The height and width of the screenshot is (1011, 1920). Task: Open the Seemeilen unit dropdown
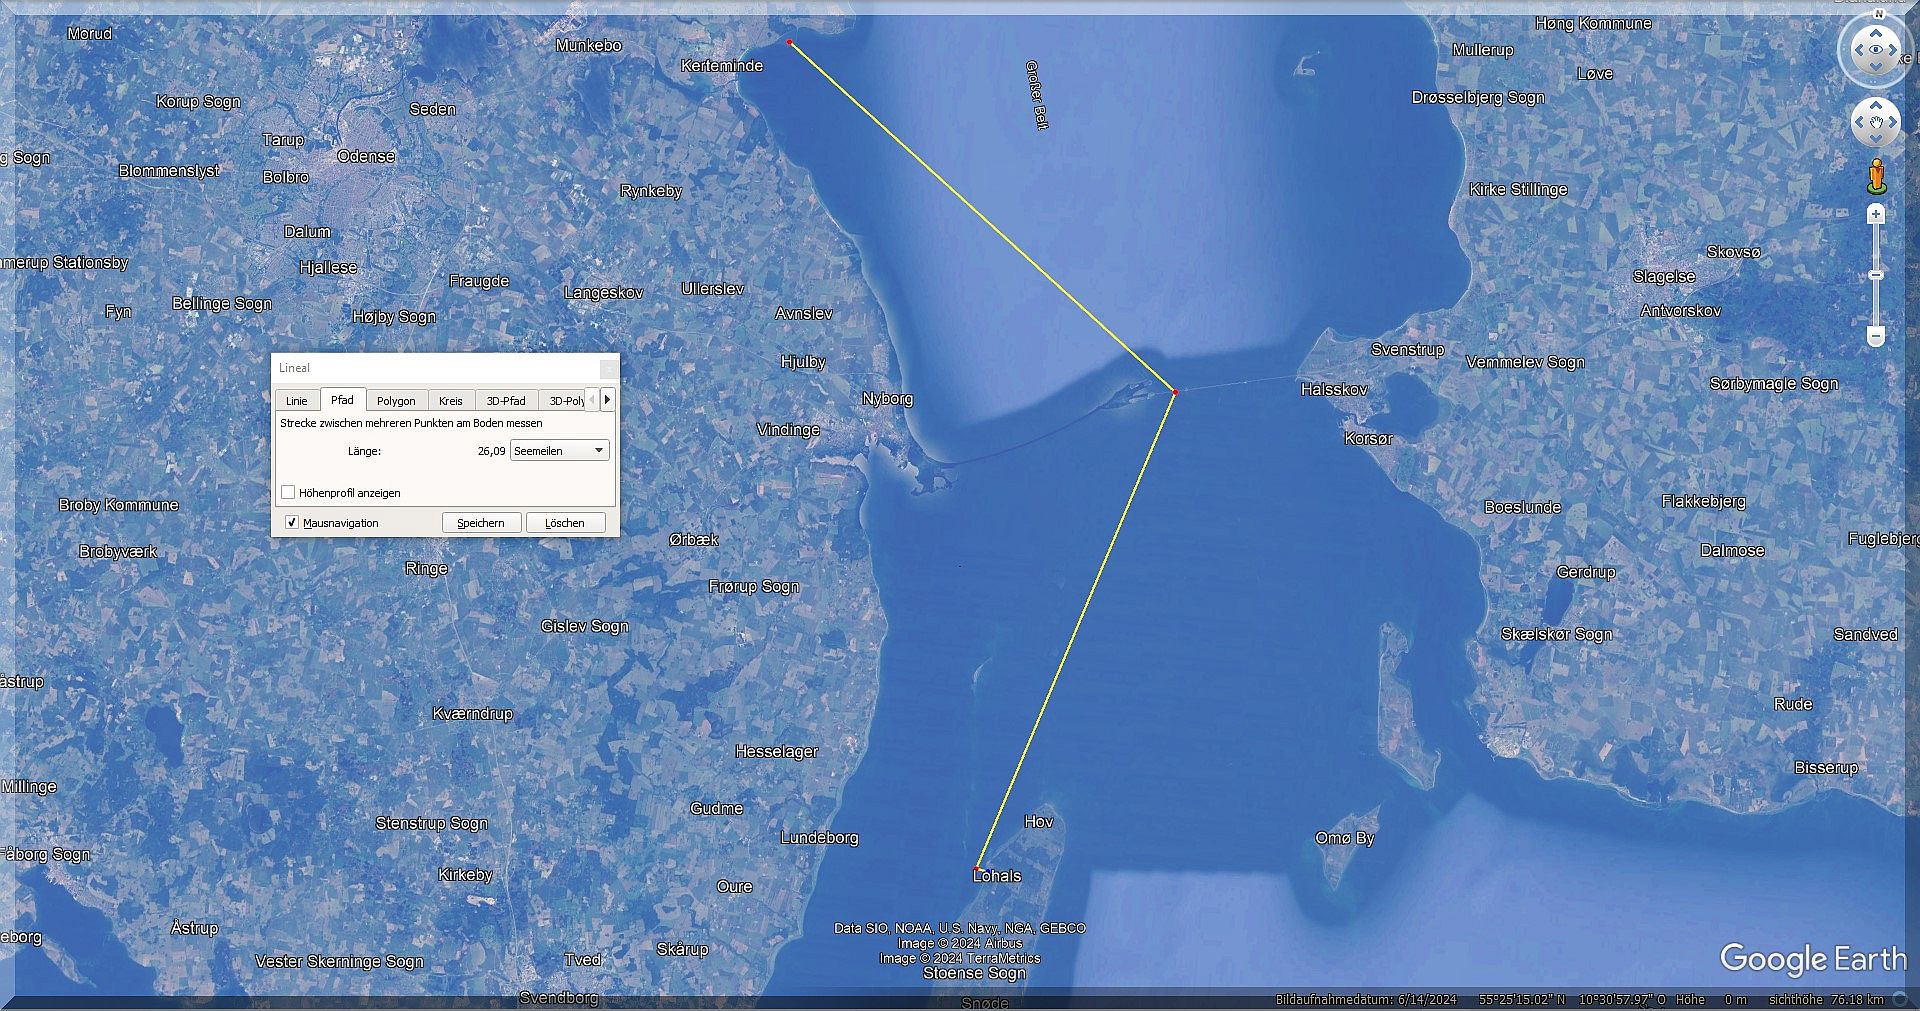559,451
